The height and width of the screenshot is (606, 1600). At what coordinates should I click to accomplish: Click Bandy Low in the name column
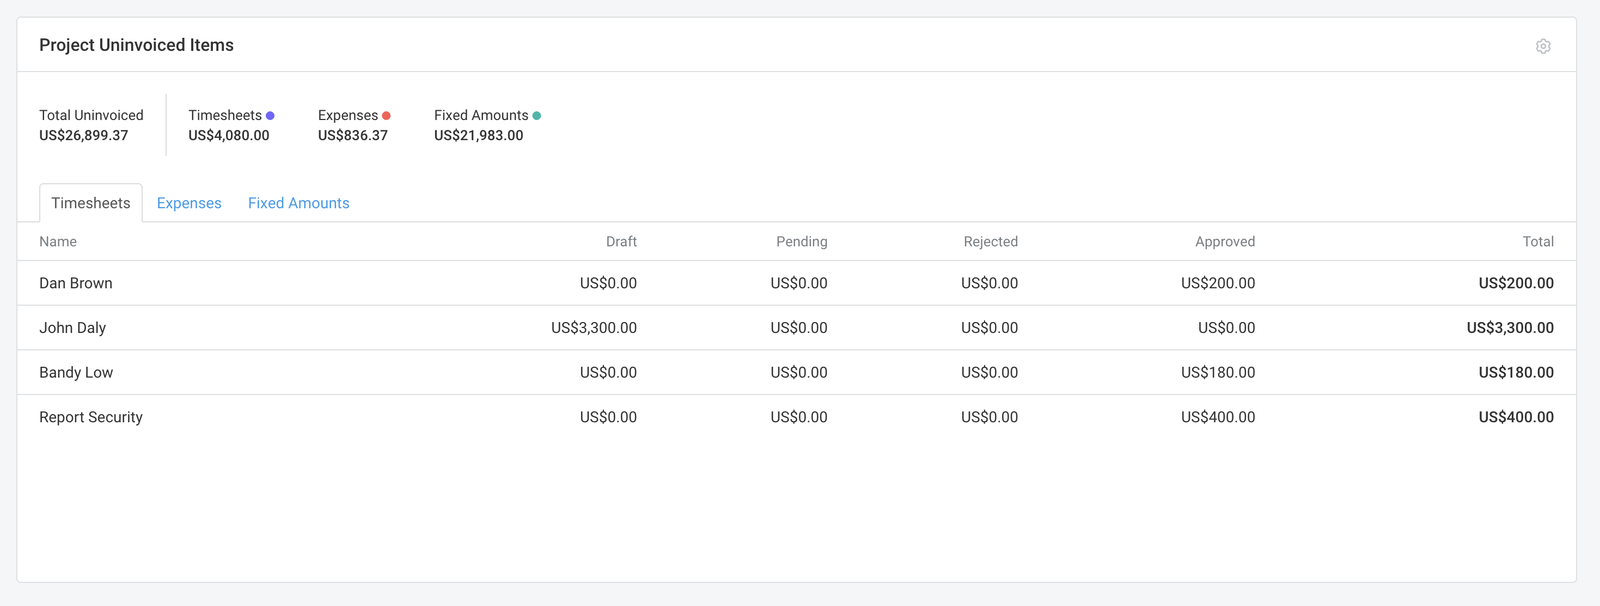[76, 373]
